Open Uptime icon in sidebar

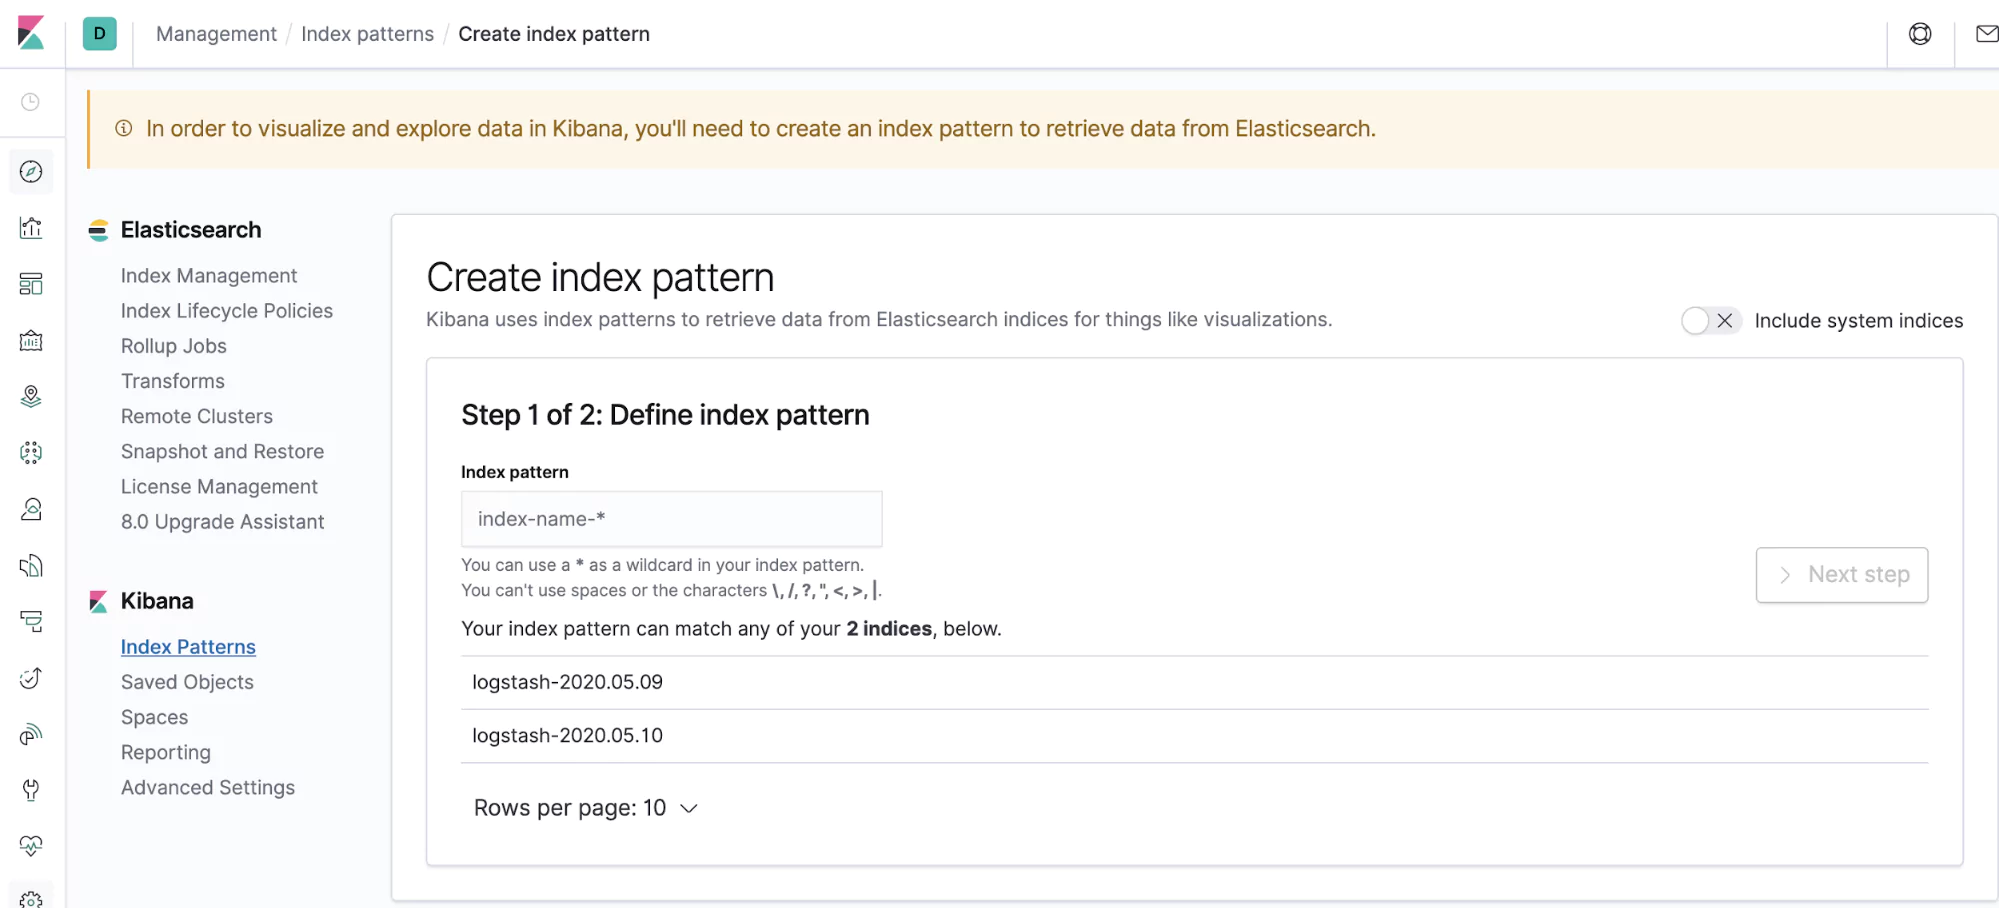31,678
